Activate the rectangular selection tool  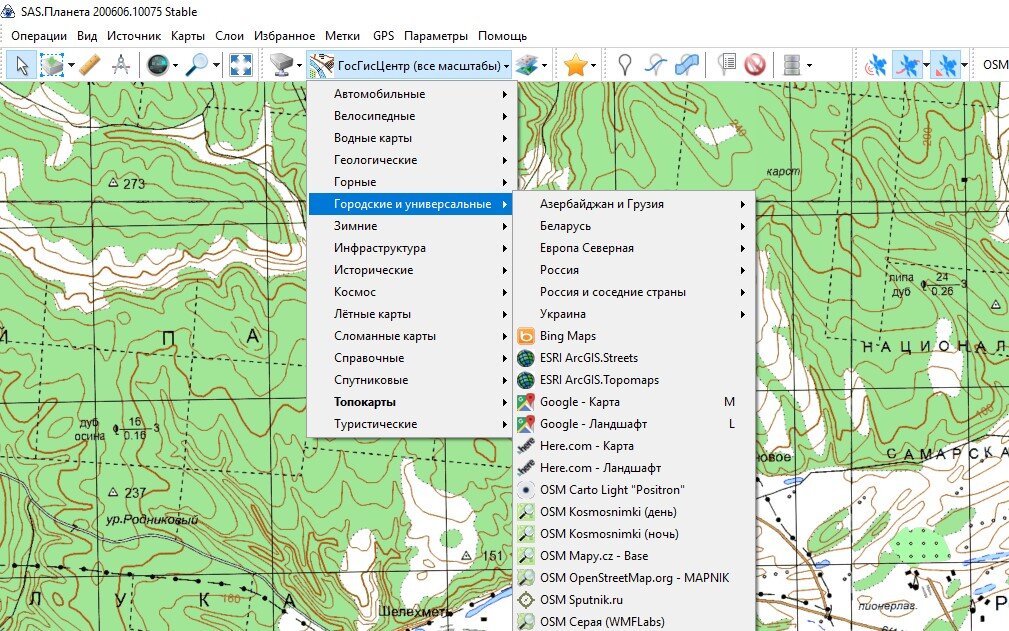click(x=51, y=65)
